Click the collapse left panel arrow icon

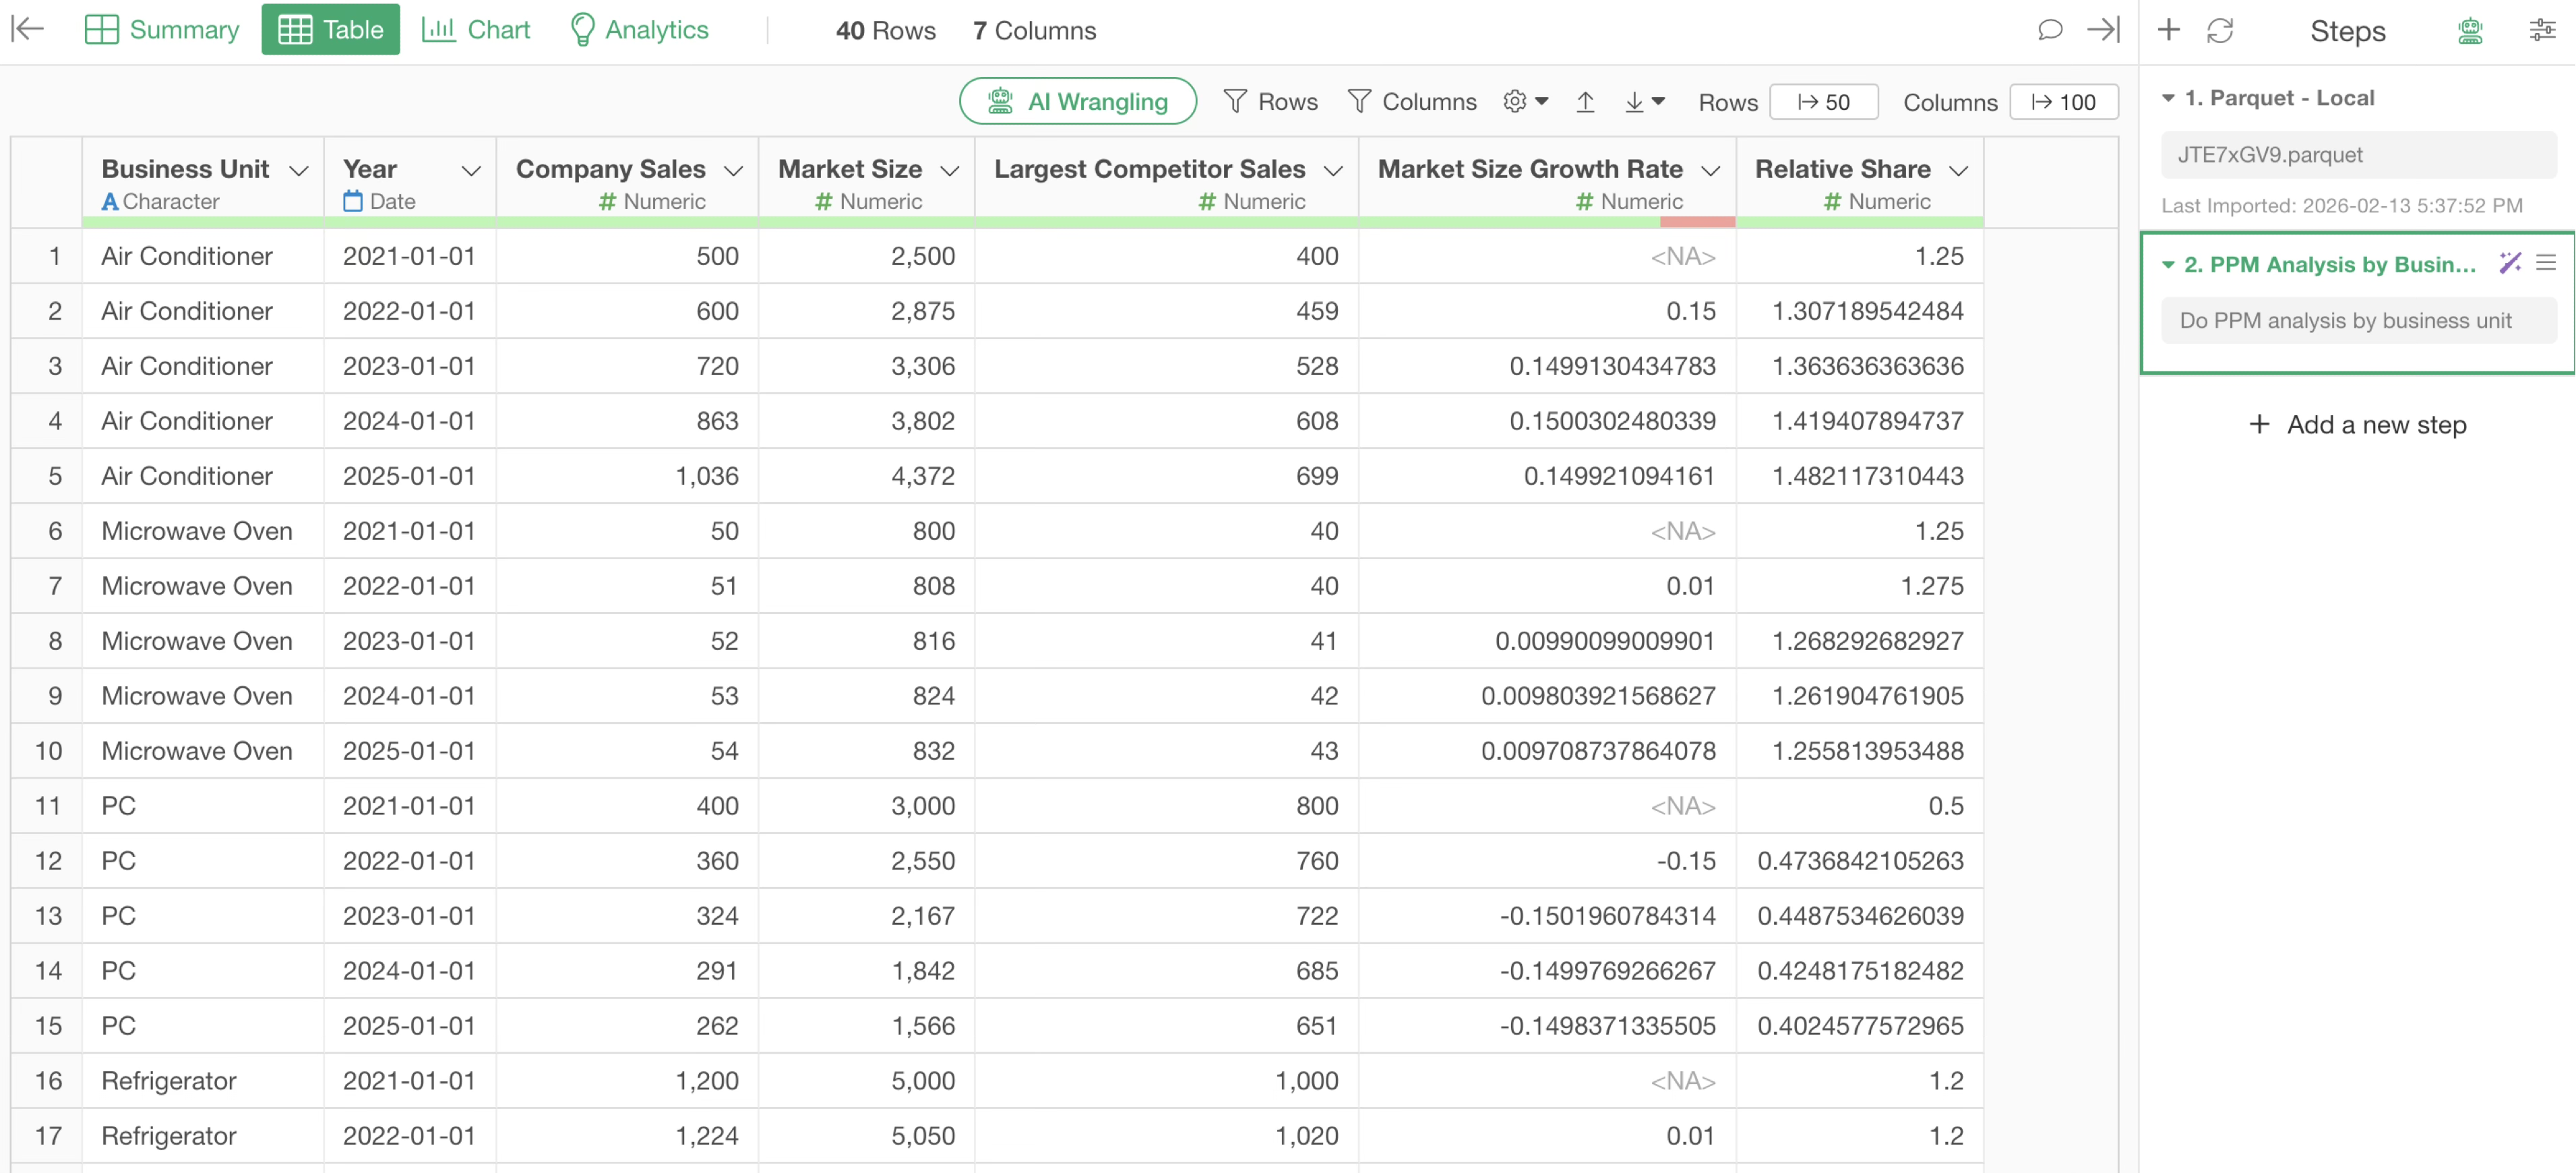tap(27, 29)
